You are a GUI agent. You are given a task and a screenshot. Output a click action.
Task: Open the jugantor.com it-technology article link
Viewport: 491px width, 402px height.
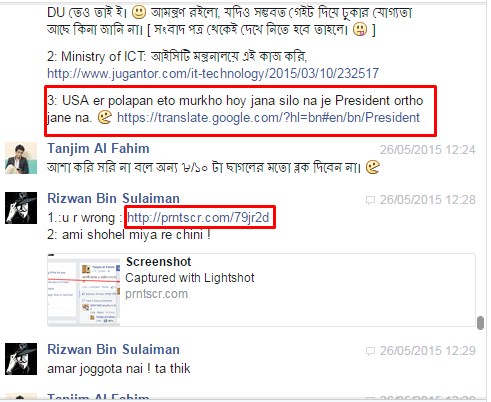(x=213, y=73)
